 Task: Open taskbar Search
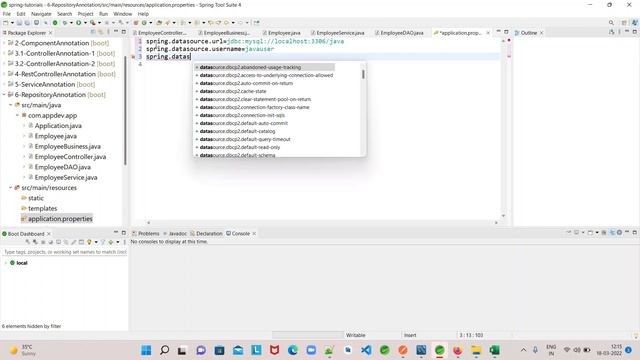point(164,350)
